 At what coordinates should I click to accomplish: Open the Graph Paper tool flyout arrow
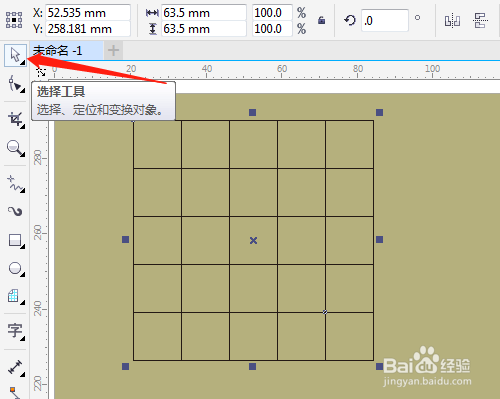pos(22,303)
